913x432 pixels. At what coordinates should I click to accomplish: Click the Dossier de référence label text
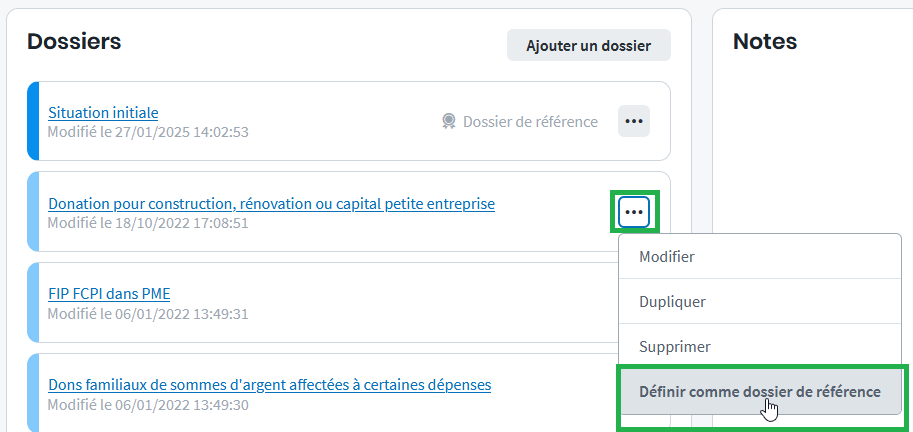(x=530, y=122)
